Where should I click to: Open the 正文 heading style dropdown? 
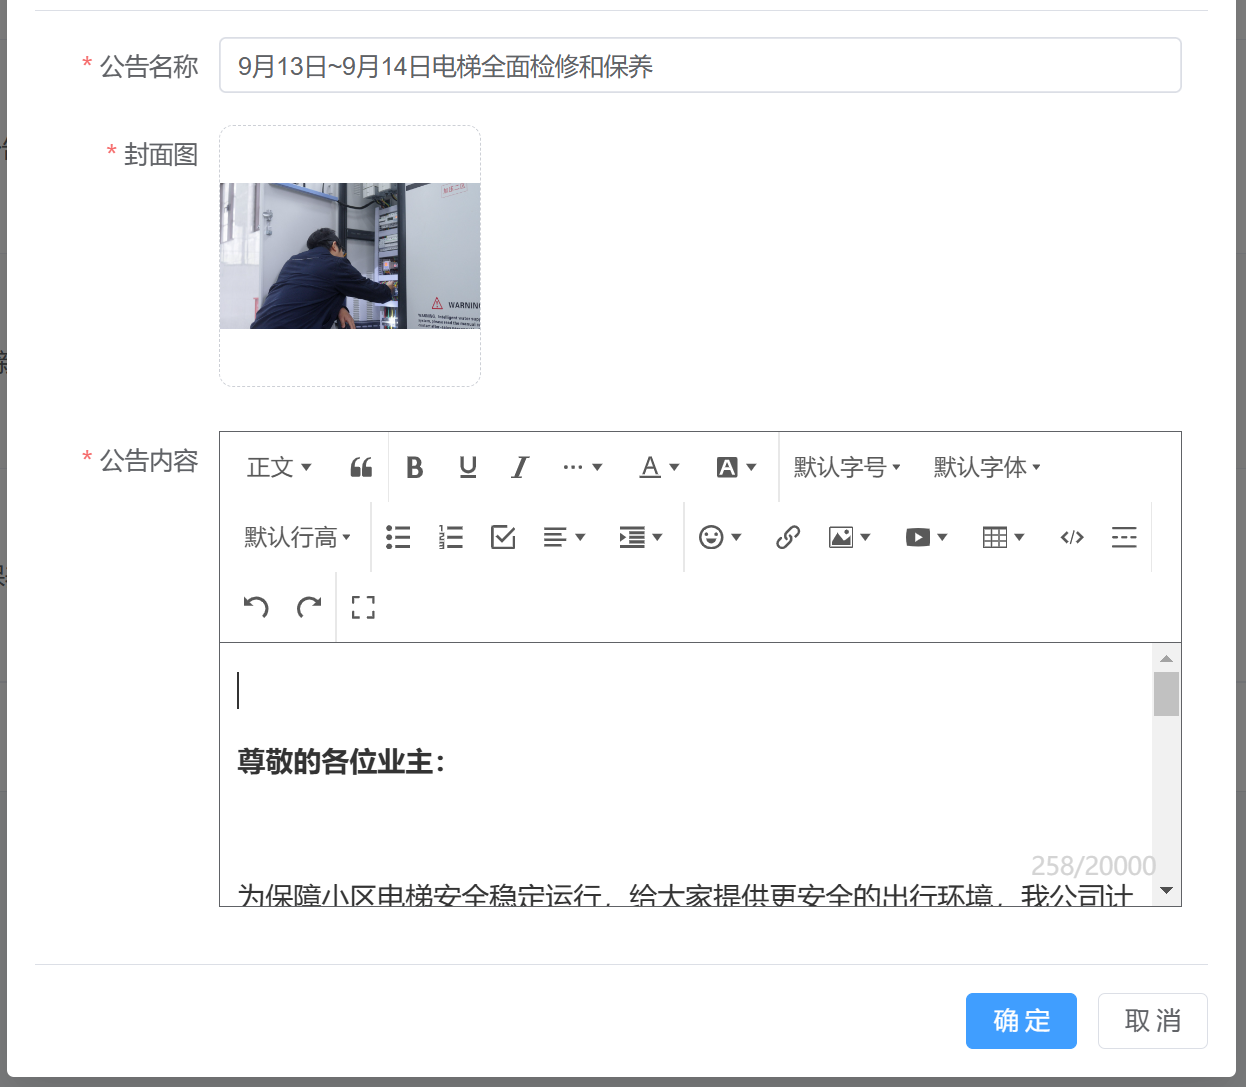coord(279,467)
